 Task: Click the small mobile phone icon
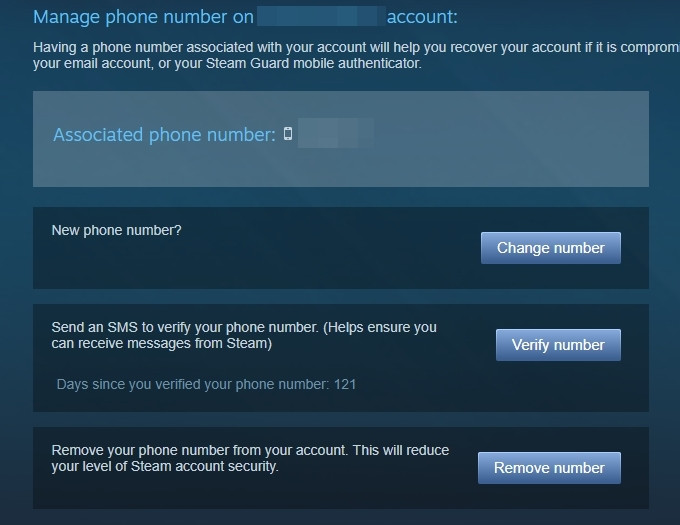point(288,134)
